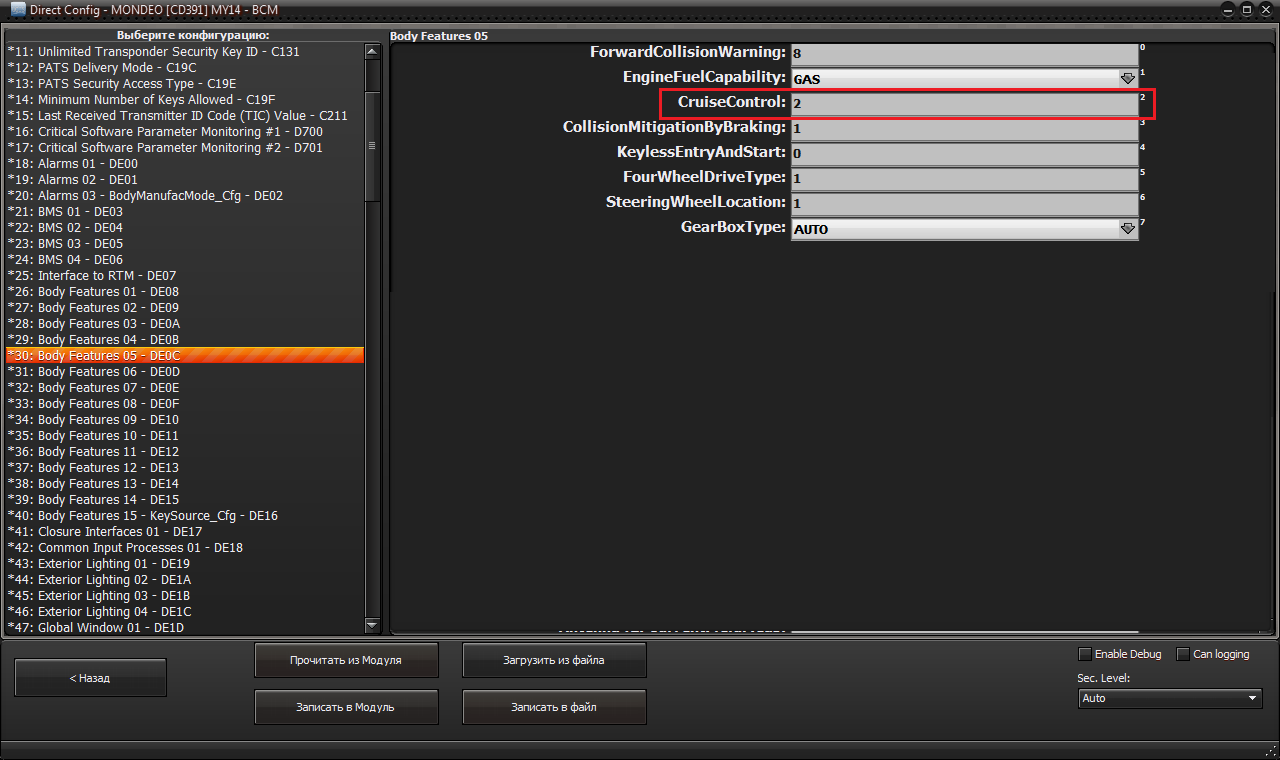Click the app icon in title bar
Screen dimensions: 1280x760
17,10
